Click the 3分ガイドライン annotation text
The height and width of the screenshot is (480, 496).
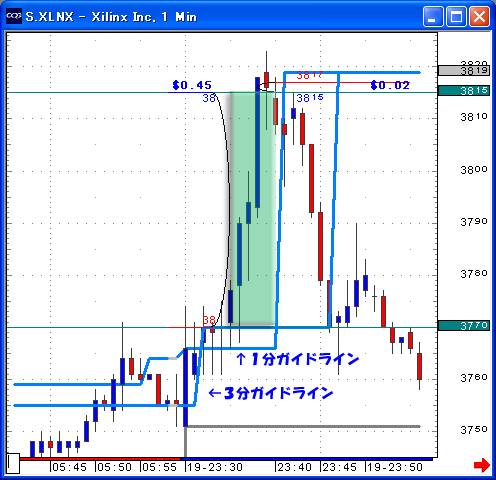pyautogui.click(x=271, y=393)
